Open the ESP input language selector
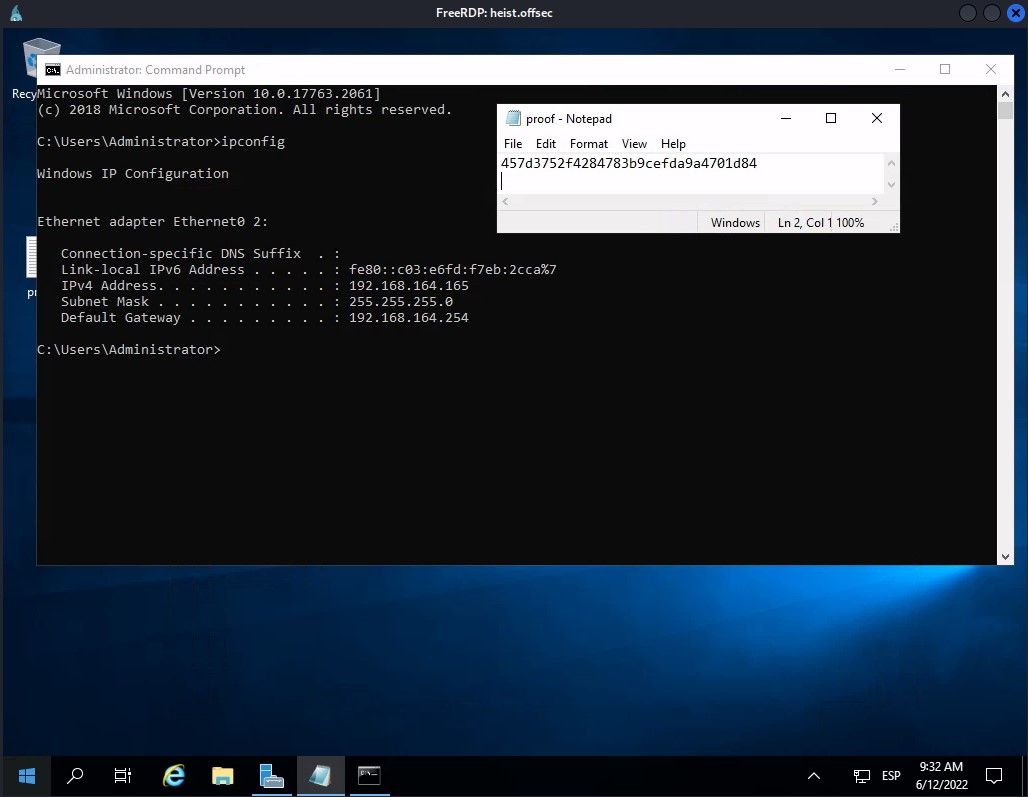This screenshot has width=1028, height=797. [x=891, y=776]
